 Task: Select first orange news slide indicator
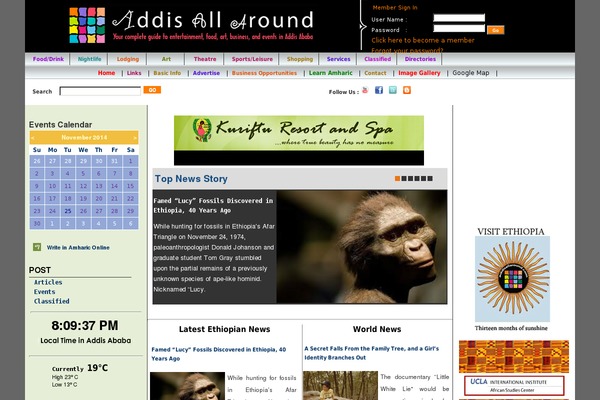397,179
